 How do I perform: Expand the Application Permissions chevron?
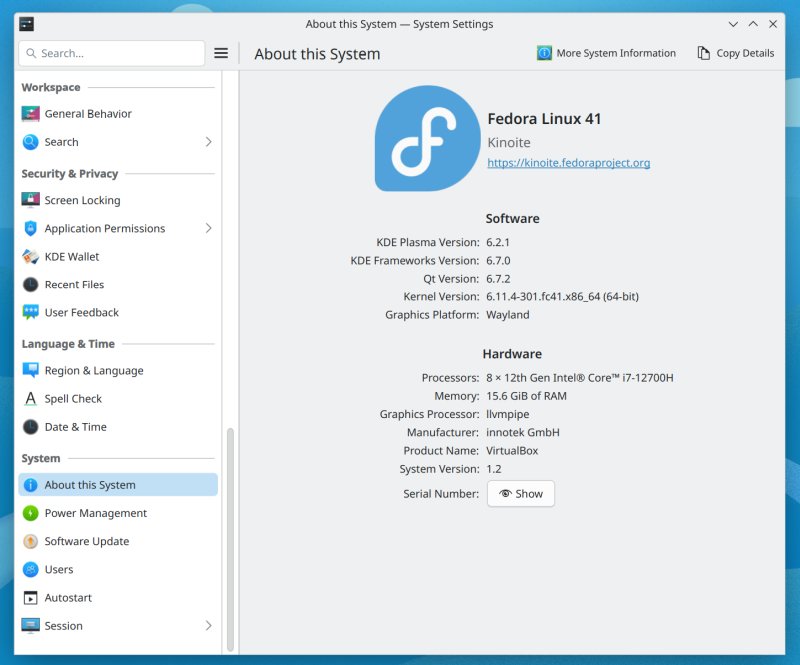click(x=208, y=228)
